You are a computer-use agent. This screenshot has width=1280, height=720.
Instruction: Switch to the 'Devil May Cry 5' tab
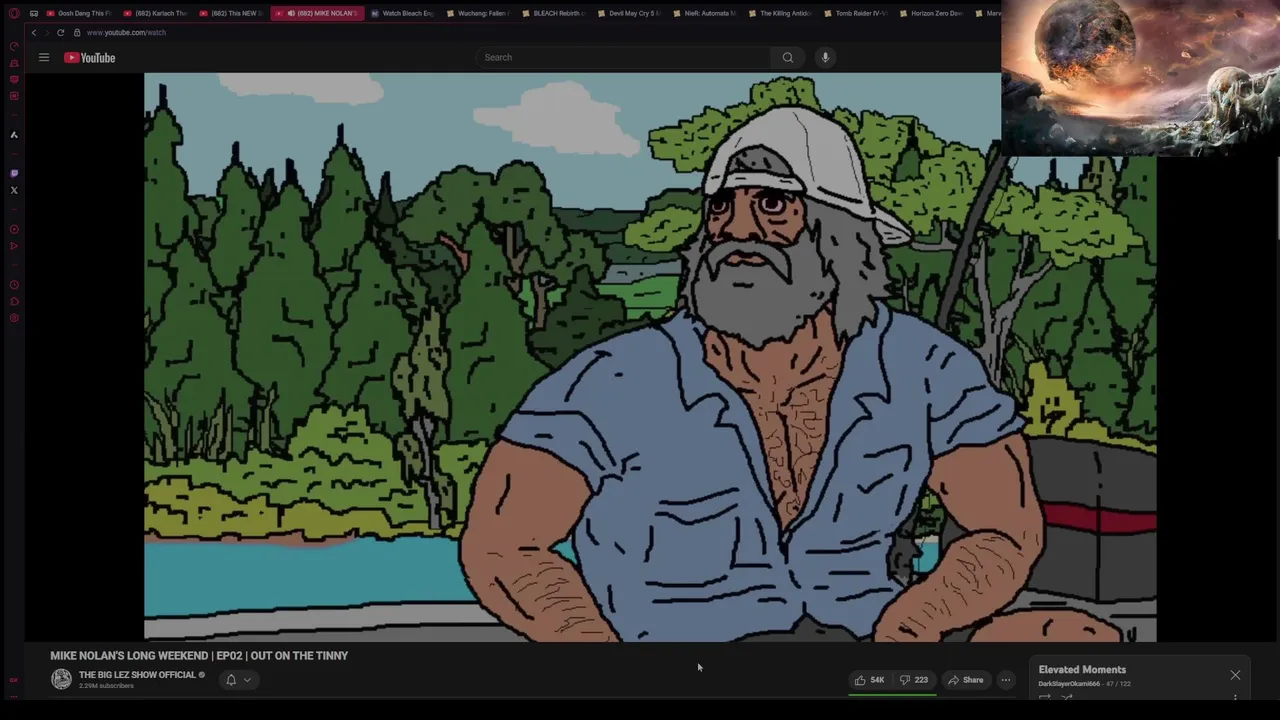629,13
